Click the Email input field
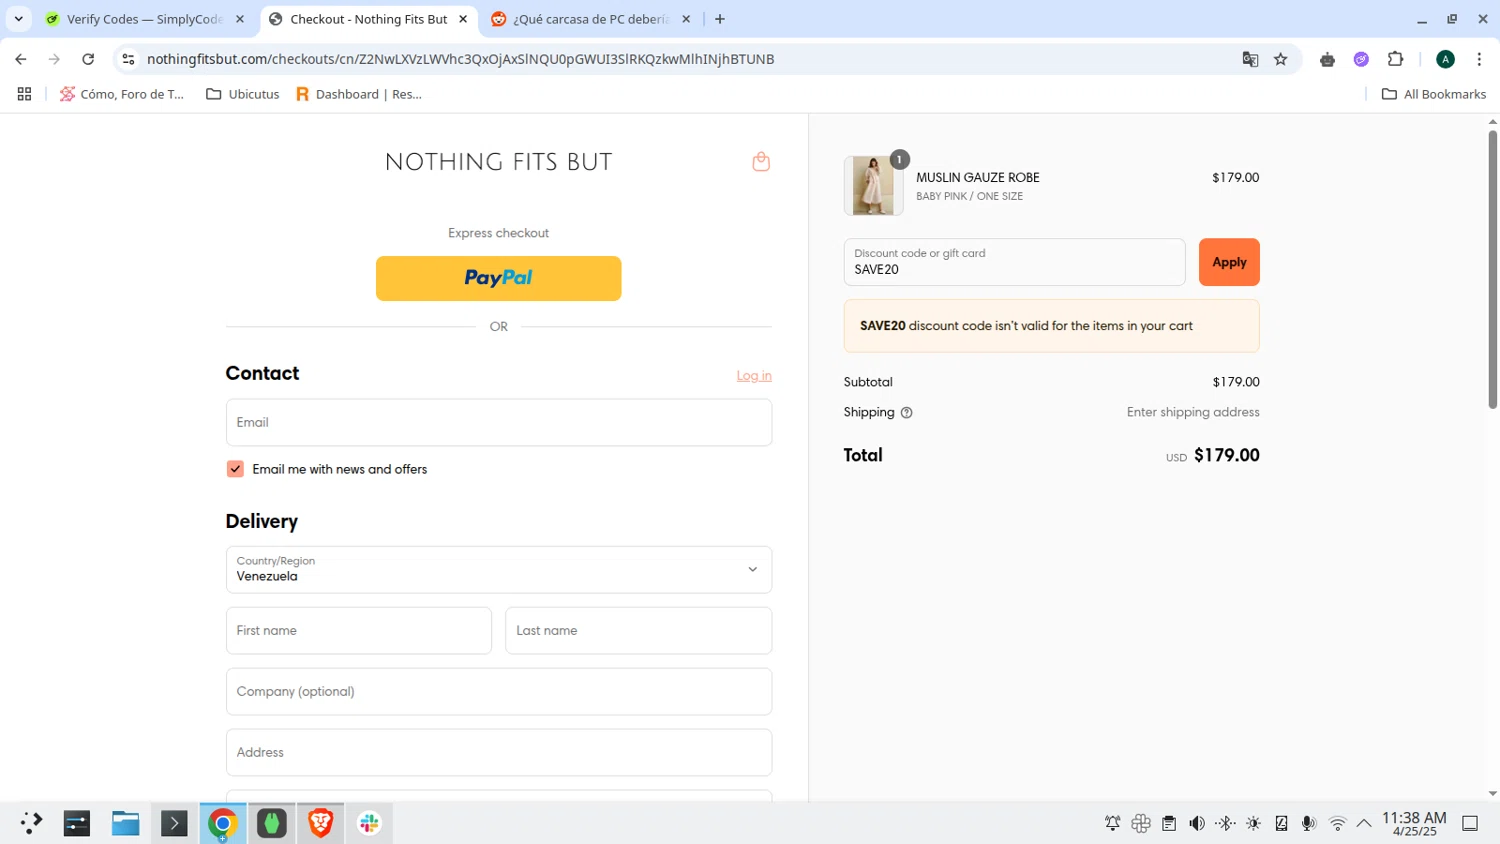The image size is (1500, 844). click(498, 422)
